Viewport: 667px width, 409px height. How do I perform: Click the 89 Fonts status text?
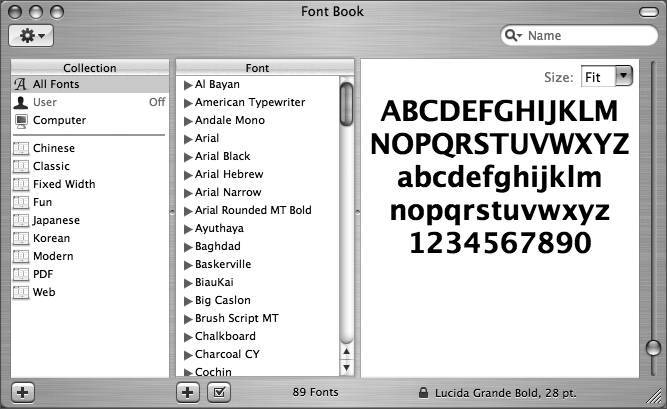315,392
